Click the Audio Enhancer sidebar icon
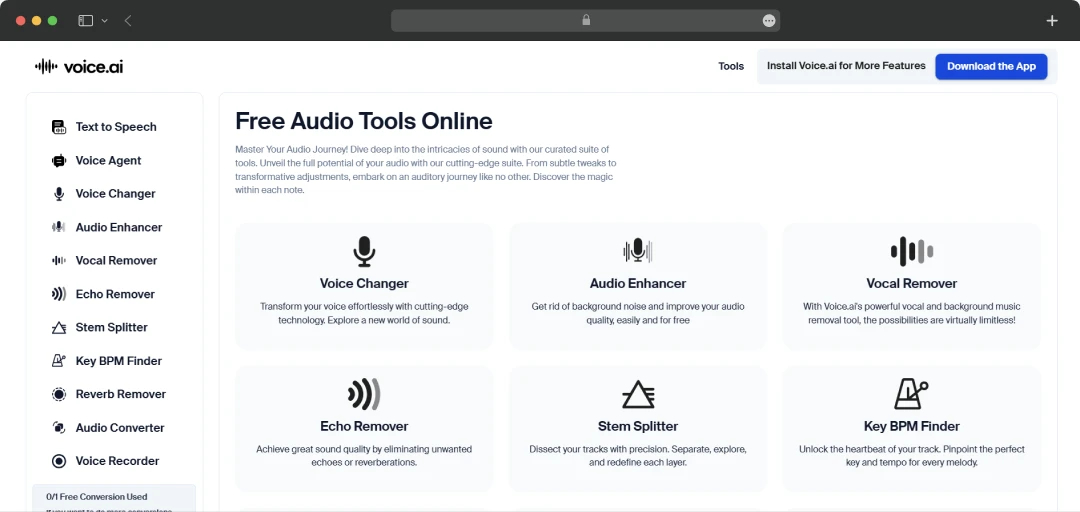1080x512 pixels. [59, 227]
